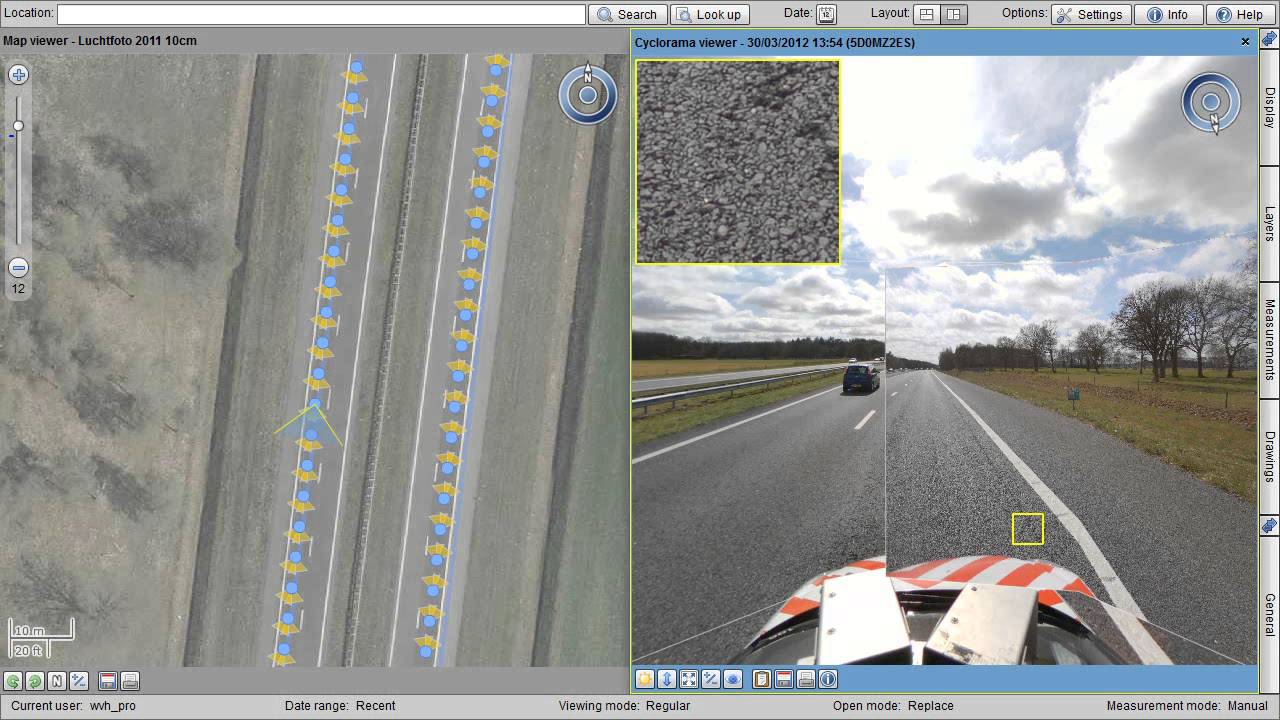Click the pin icon above Display tab
Viewport: 1280px width, 720px height.
(x=1269, y=38)
